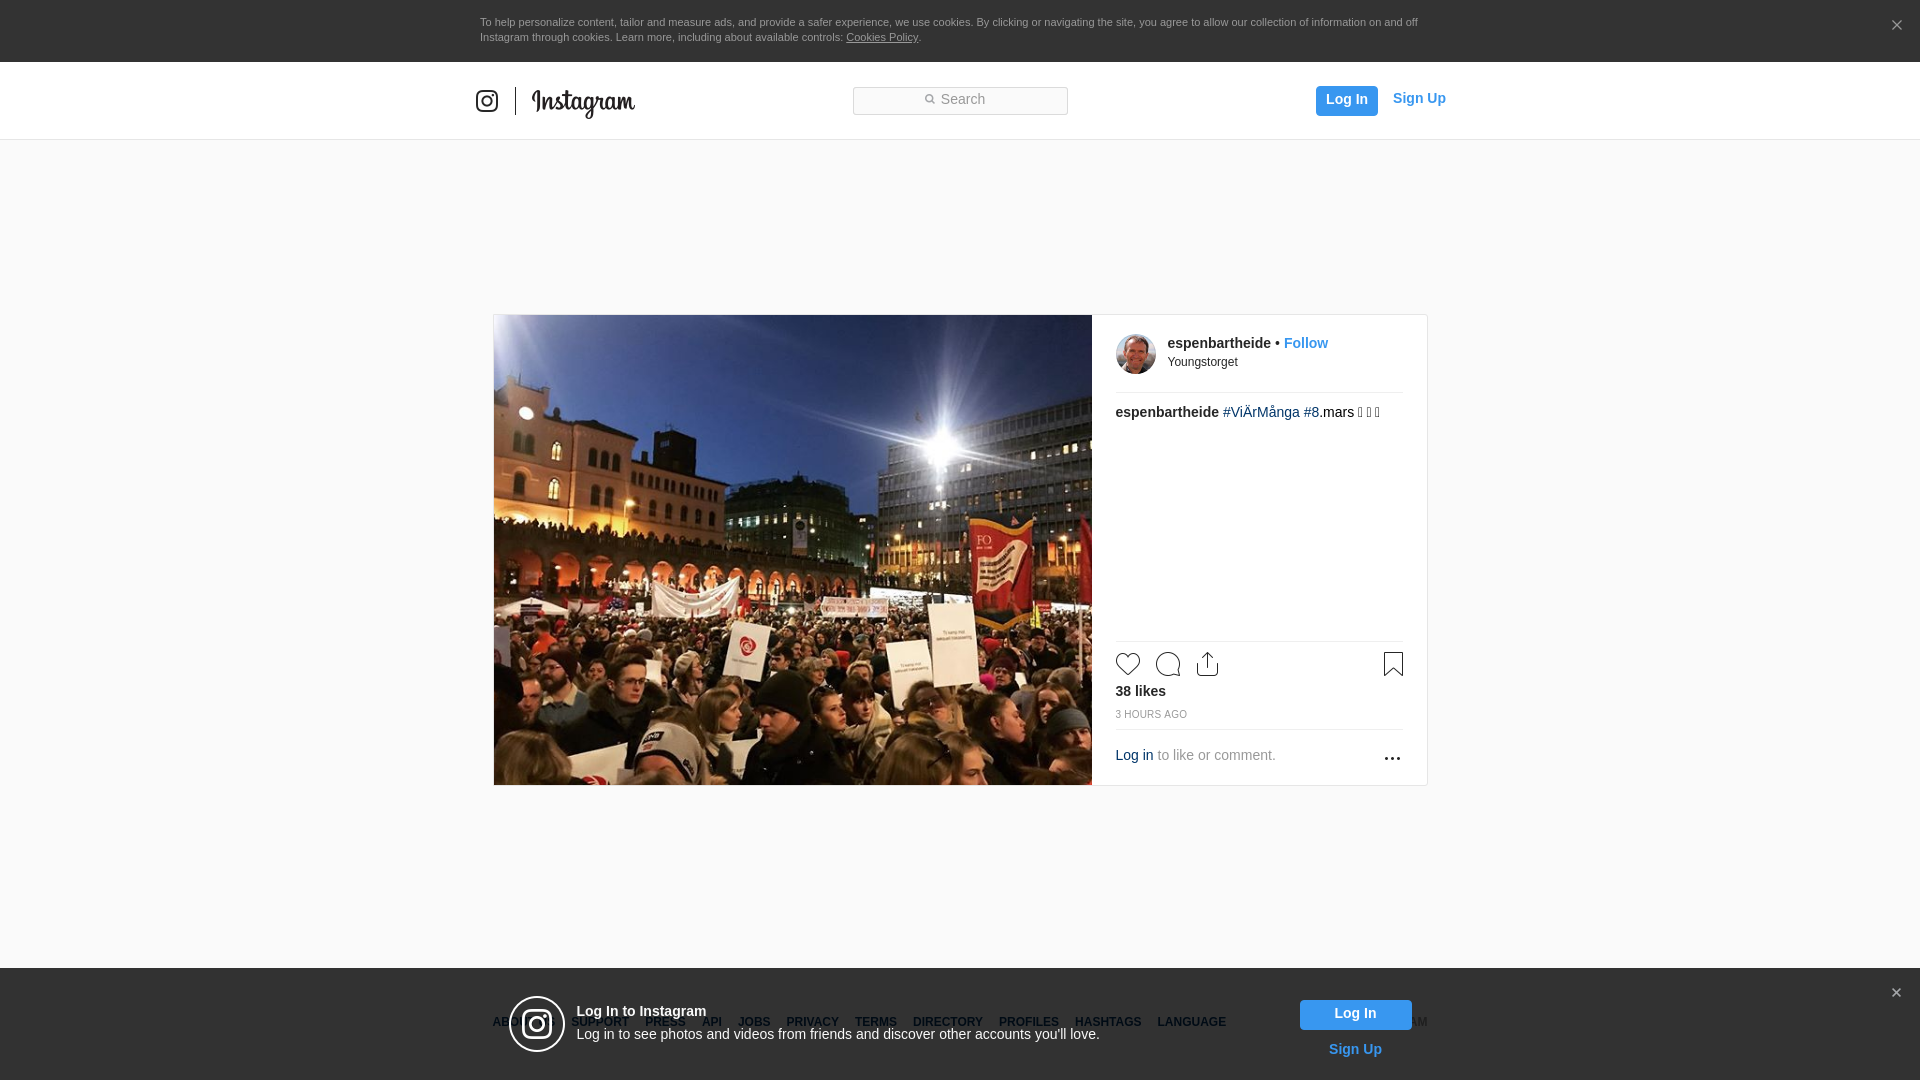Open espenbartheide username in the caption

1167,412
